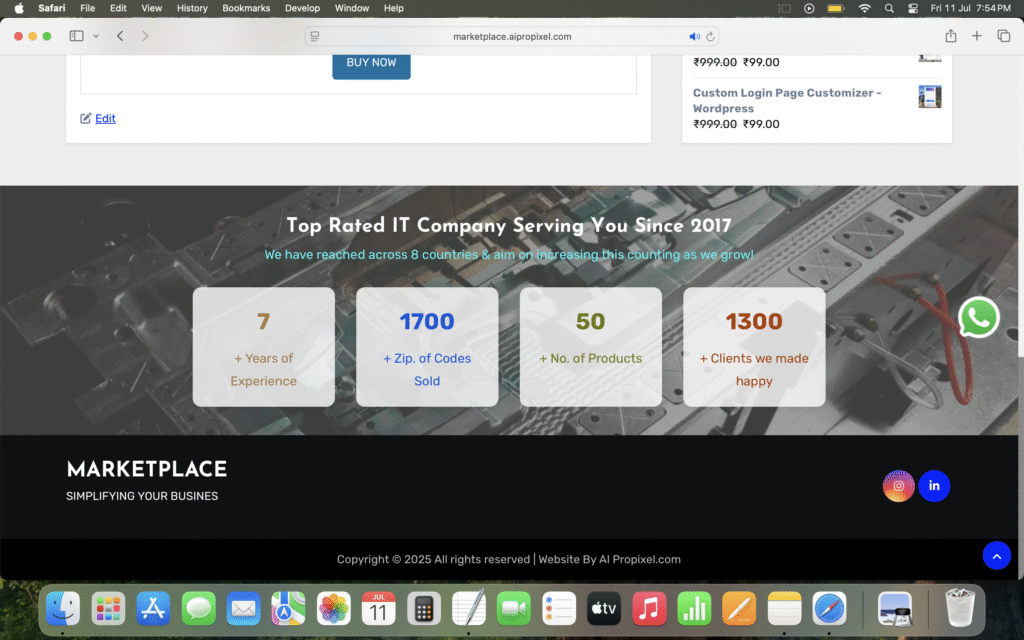1024x640 pixels.
Task: Click the Edit link below the product
Action: [x=105, y=118]
